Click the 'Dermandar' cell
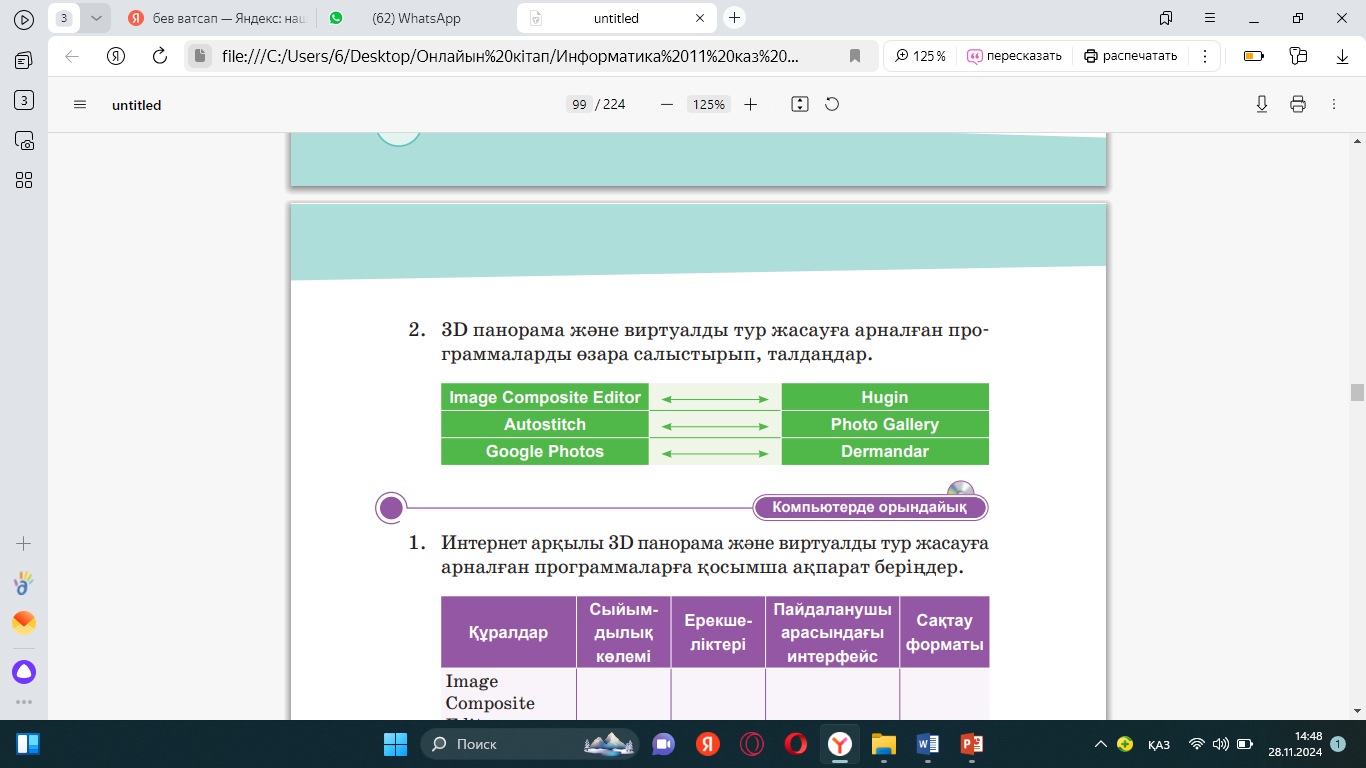 click(885, 451)
